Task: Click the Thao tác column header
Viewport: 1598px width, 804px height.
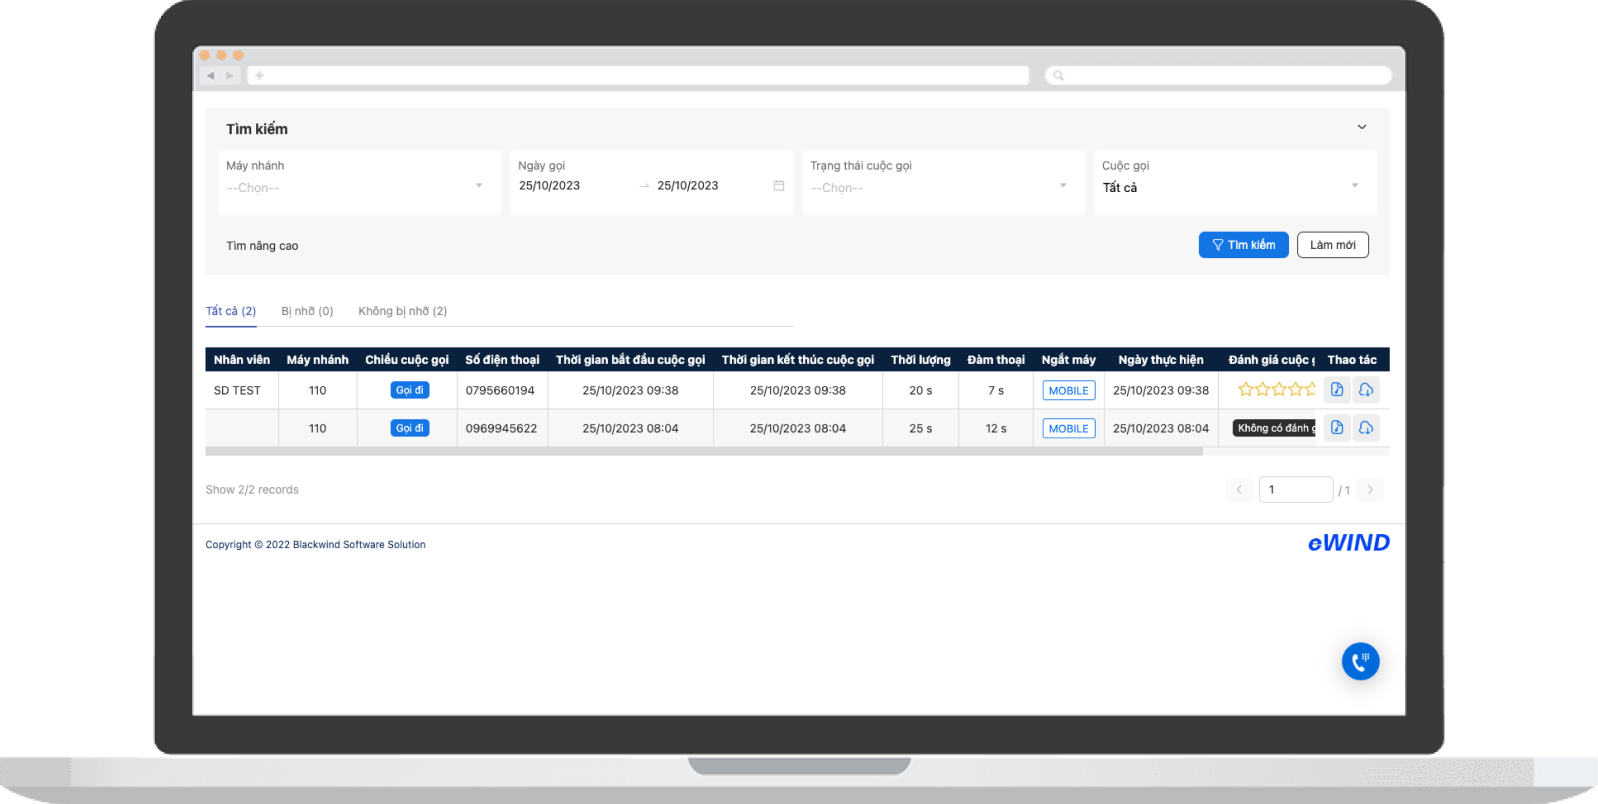Action: 1352,360
